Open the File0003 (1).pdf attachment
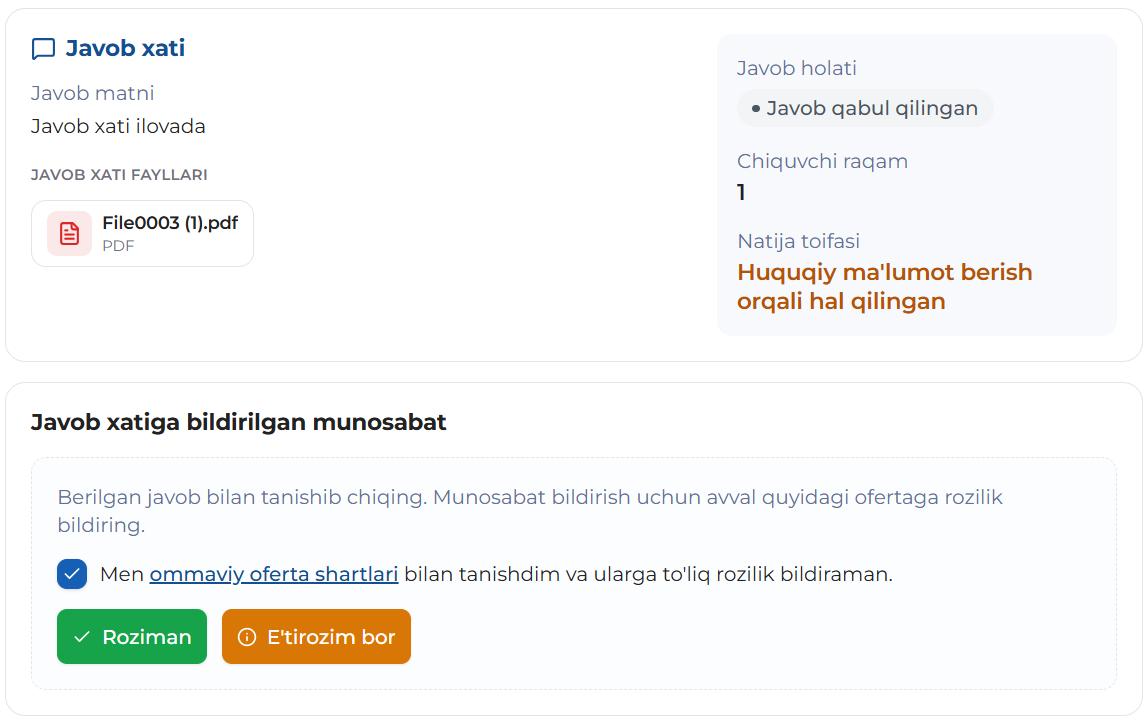Viewport: 1147px width, 721px height. point(143,233)
